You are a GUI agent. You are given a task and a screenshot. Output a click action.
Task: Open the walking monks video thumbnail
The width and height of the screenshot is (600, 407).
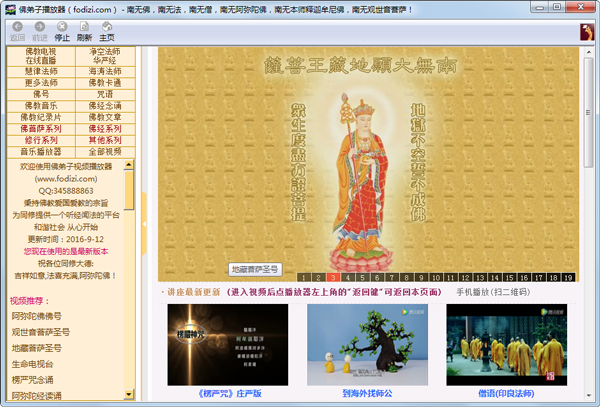[x=507, y=345]
